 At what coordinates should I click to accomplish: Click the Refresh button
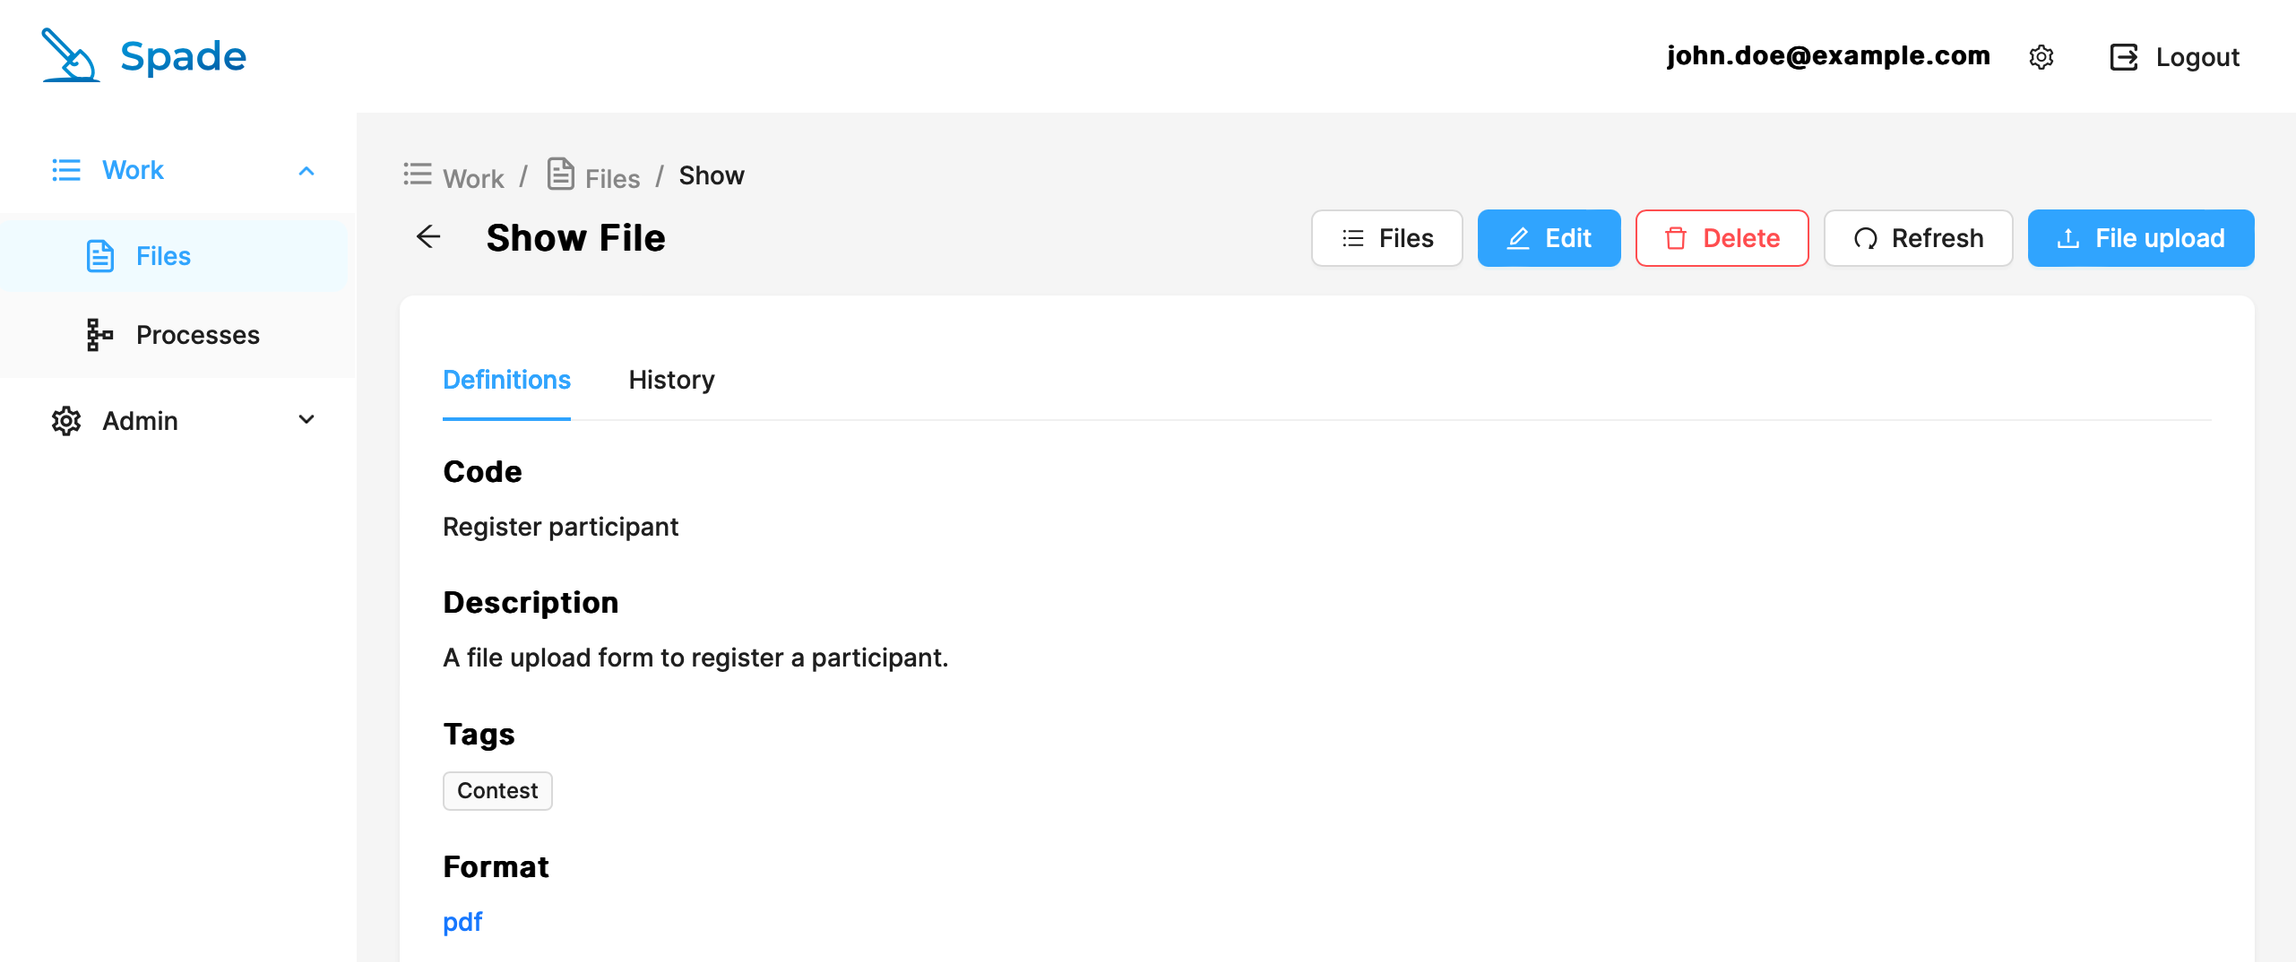(1917, 238)
